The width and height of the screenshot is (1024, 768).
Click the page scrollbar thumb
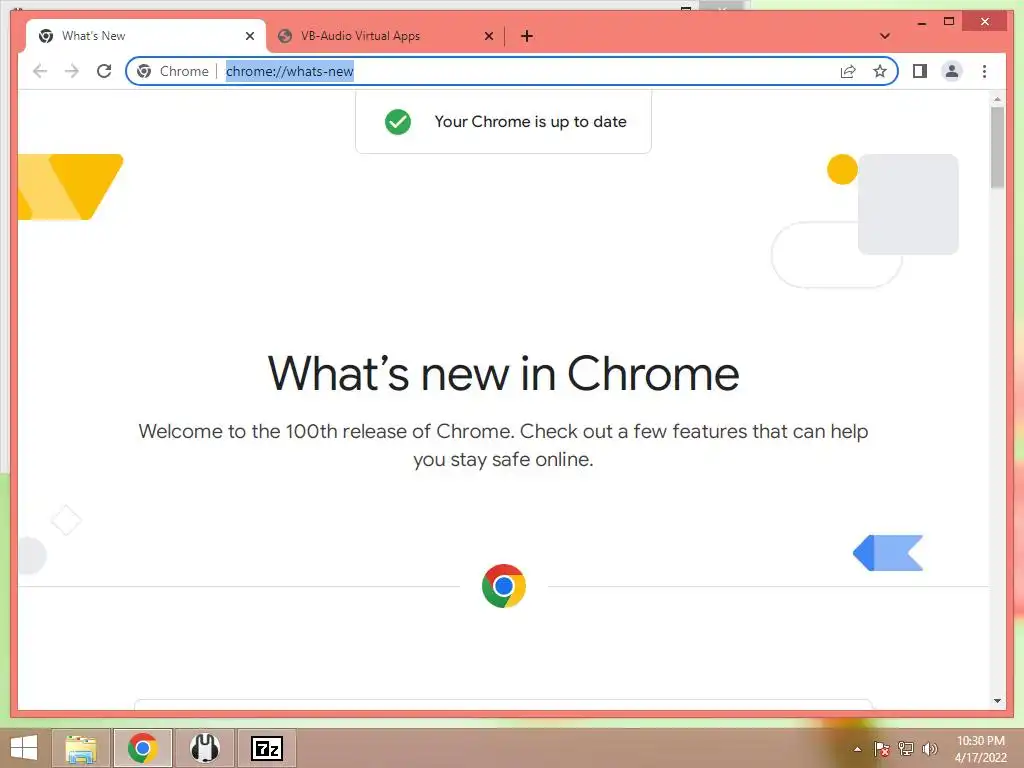[997, 148]
